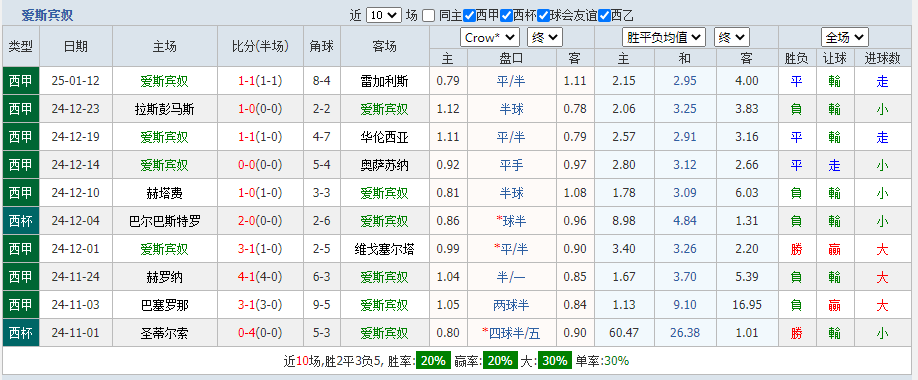Click the draw odds value 26.38
918x380 pixels.
pyautogui.click(x=685, y=333)
